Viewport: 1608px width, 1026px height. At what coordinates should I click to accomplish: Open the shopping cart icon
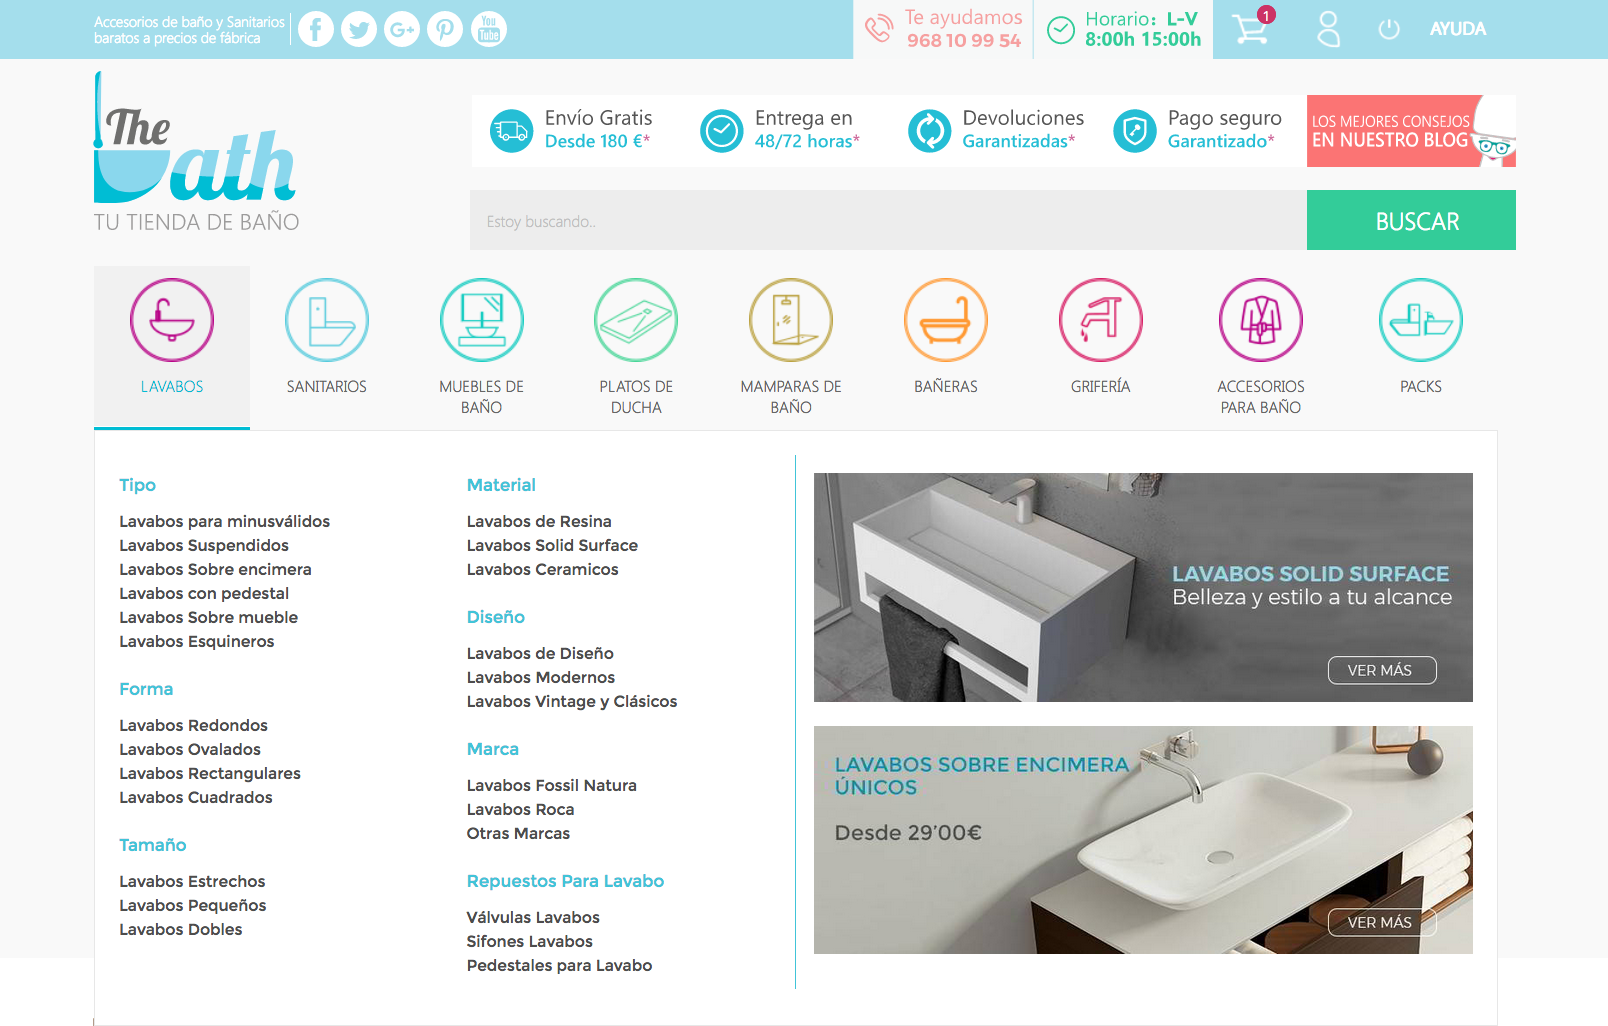[1250, 29]
